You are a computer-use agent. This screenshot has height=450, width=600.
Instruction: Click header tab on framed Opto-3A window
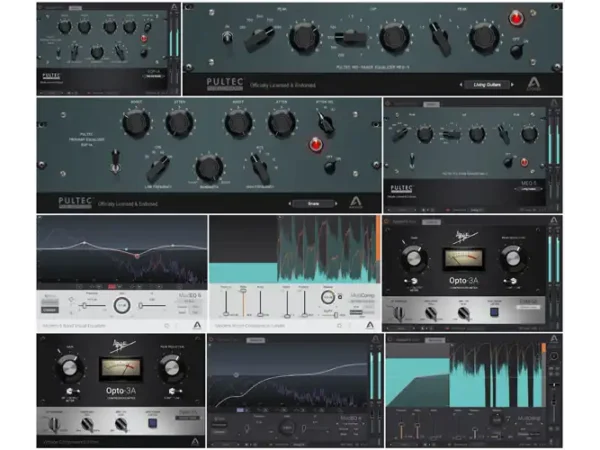(432, 222)
